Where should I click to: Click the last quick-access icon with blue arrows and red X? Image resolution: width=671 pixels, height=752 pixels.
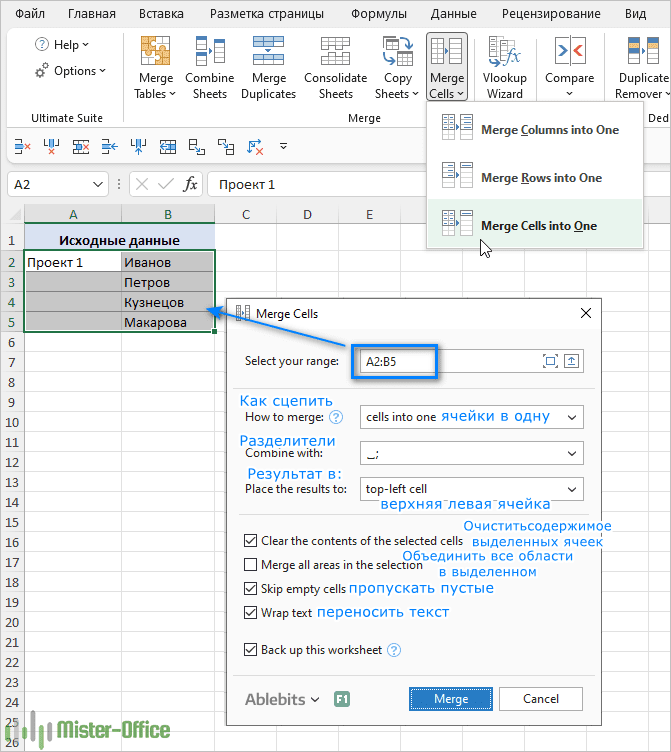(x=255, y=146)
